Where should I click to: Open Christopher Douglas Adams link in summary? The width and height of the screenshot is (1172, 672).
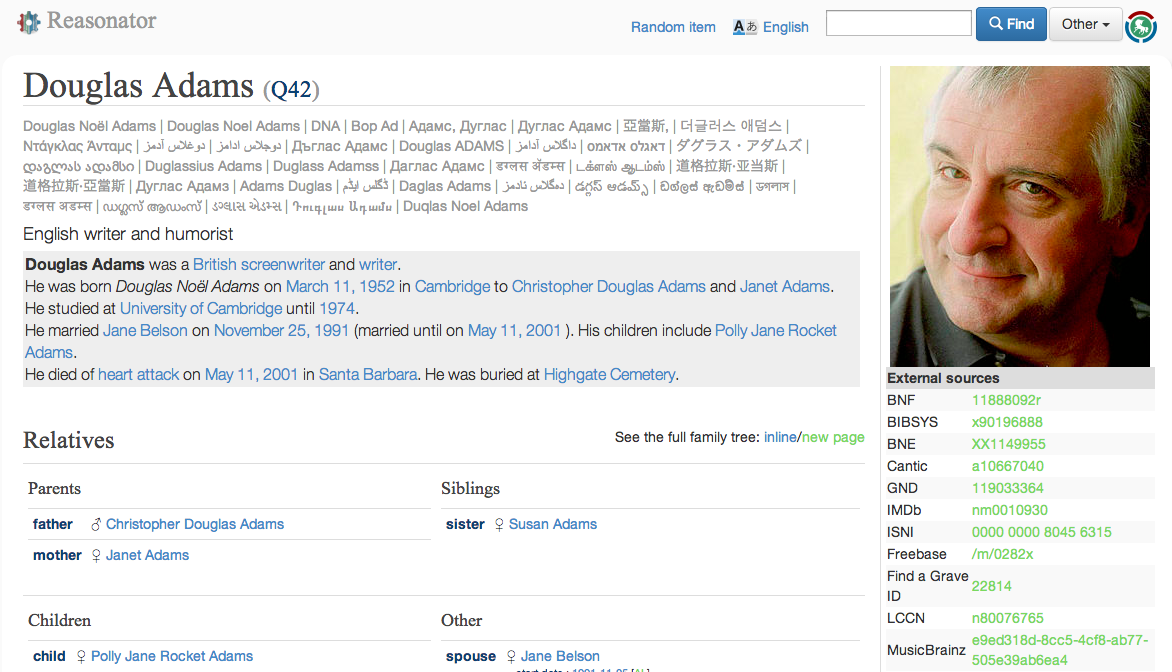[608, 286]
